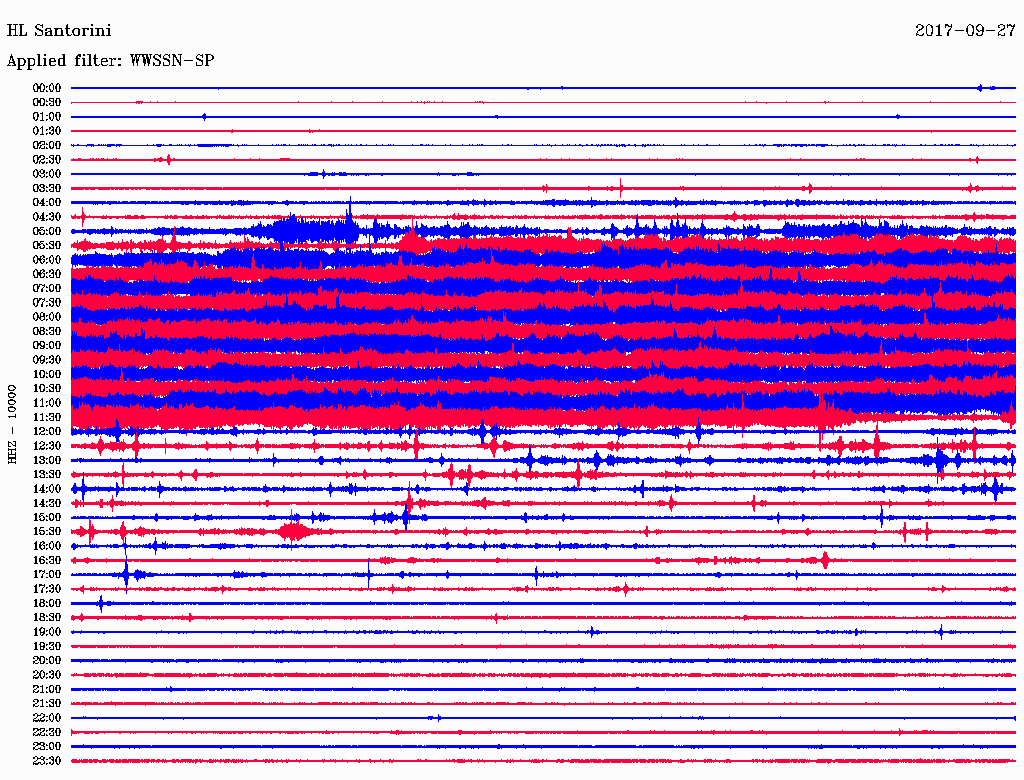Select the 20:00 time label
Viewport: 1024px width, 780px height.
point(47,660)
